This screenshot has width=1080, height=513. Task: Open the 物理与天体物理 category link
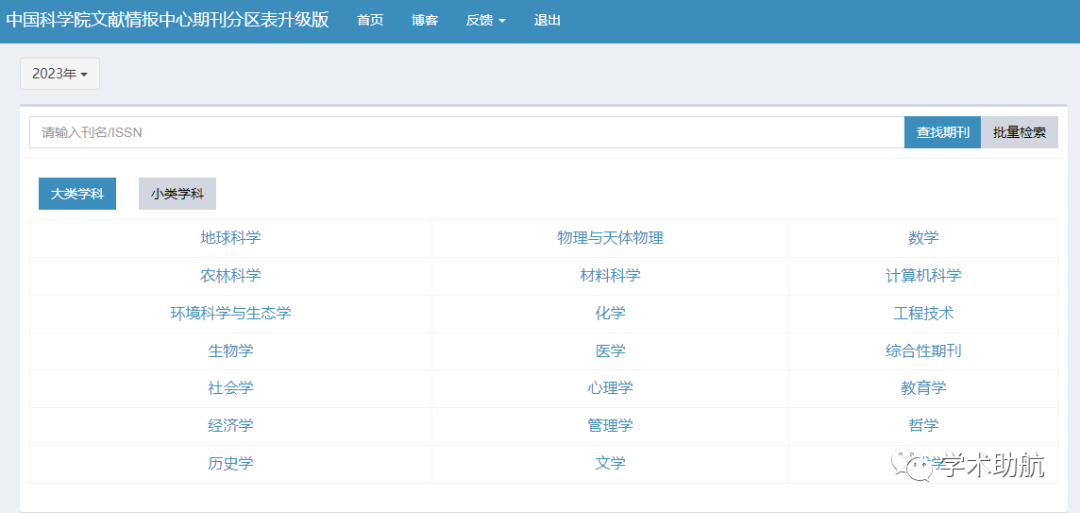click(x=610, y=238)
